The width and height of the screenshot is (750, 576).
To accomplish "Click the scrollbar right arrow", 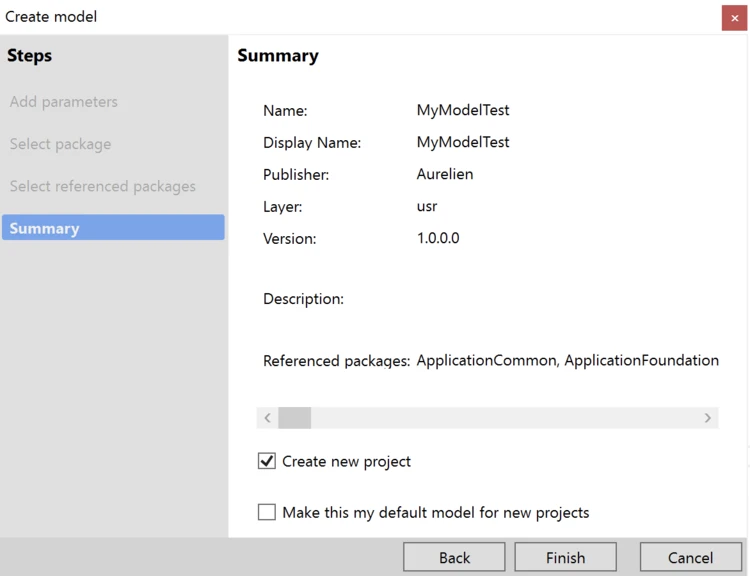I will 708,418.
